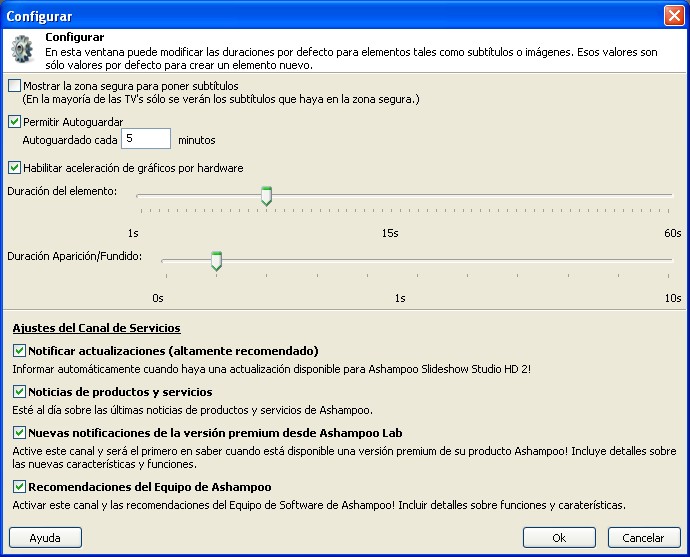The width and height of the screenshot is (690, 557).
Task: Enable Mostrar la zona segura checkbox
Action: [x=14, y=85]
